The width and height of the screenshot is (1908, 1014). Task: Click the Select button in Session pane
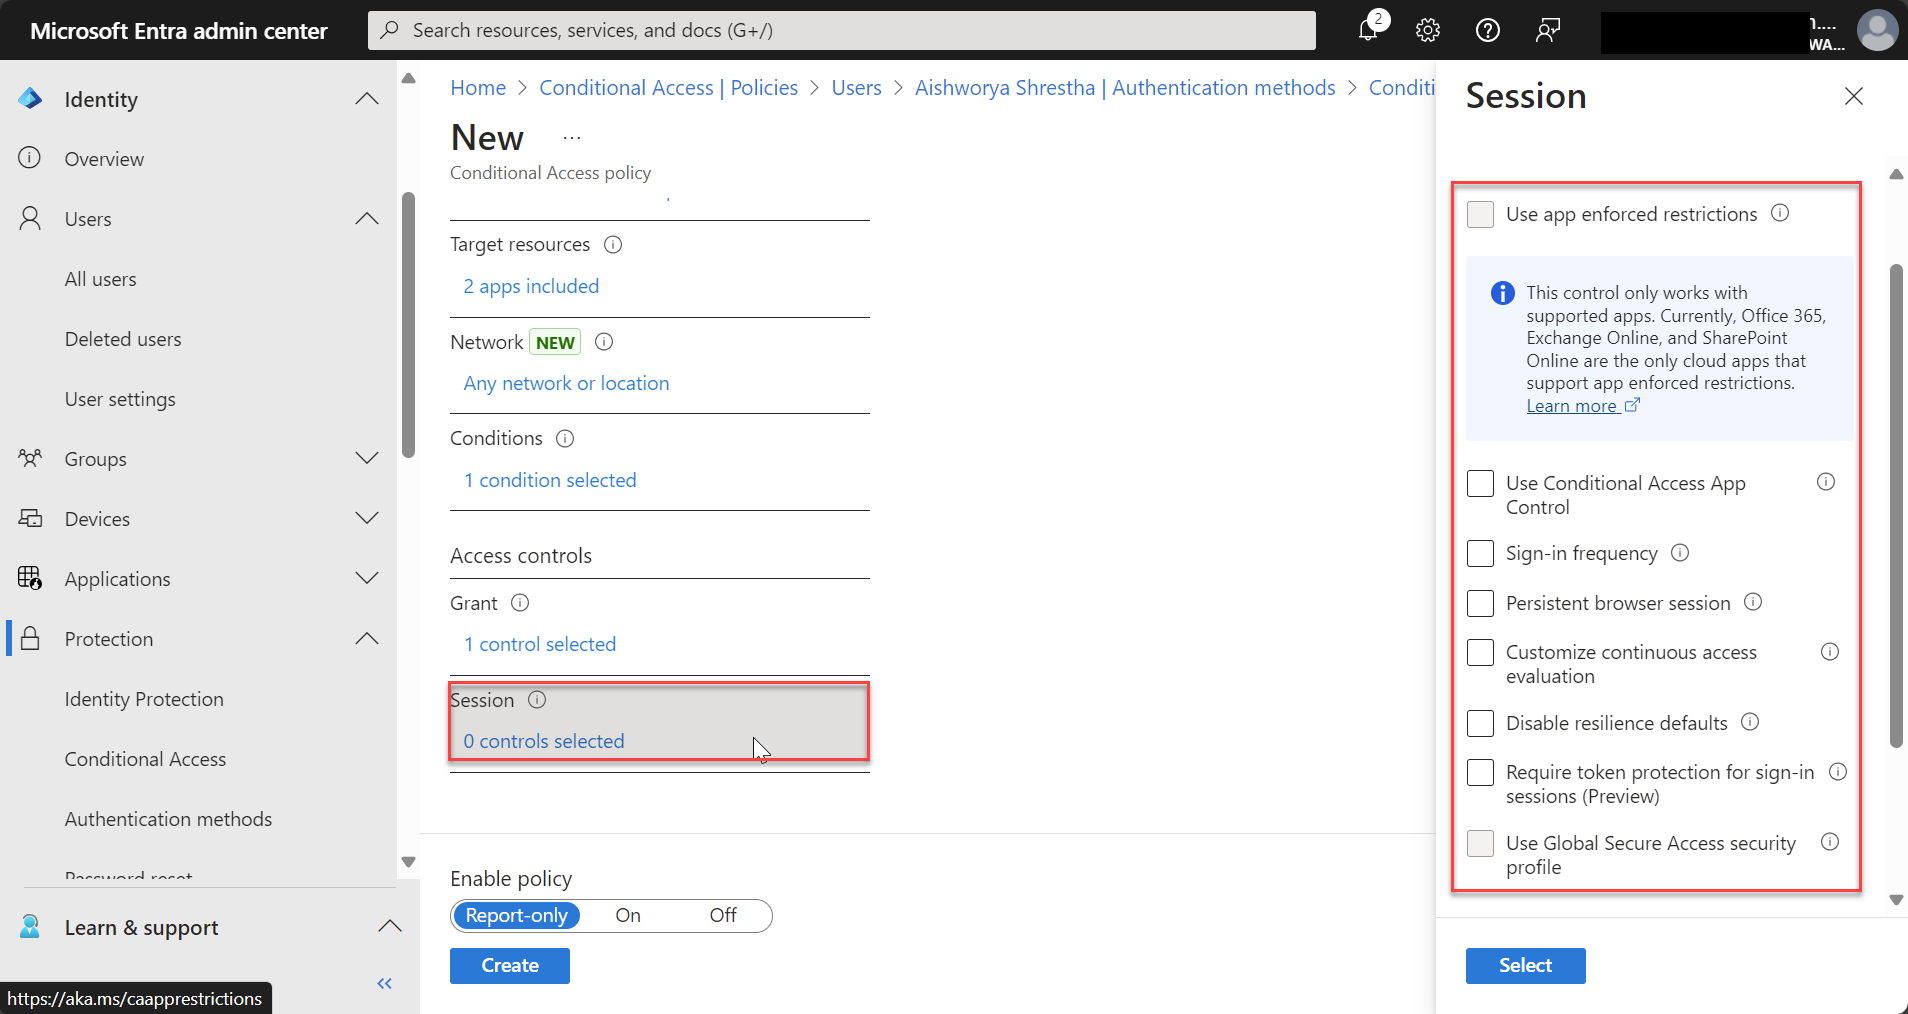[1525, 966]
